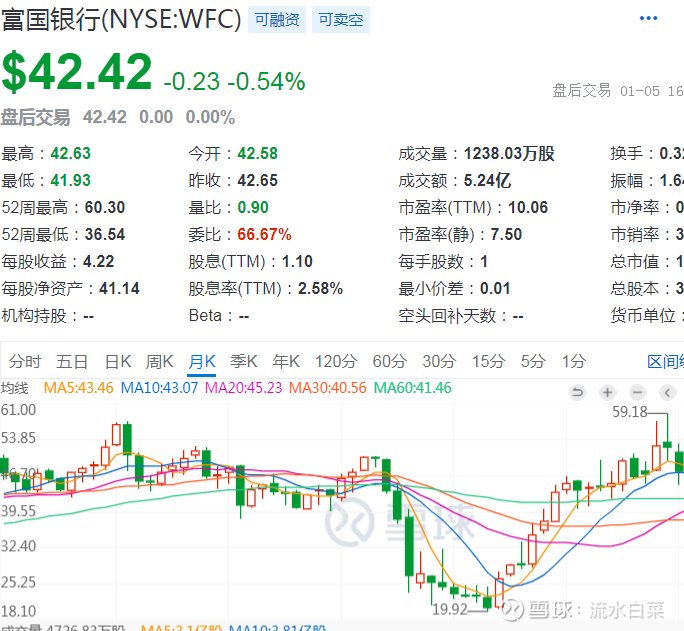Screen dimensions: 684x631
Task: Switch to 1分 chart tab
Action: [x=574, y=362]
